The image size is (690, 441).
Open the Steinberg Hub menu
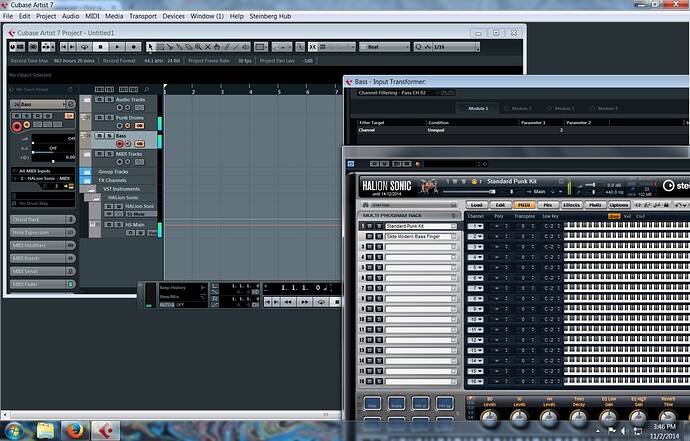pos(270,16)
